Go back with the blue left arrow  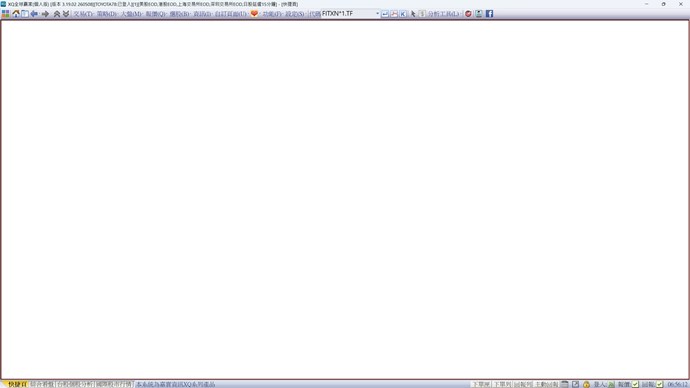coord(34,14)
